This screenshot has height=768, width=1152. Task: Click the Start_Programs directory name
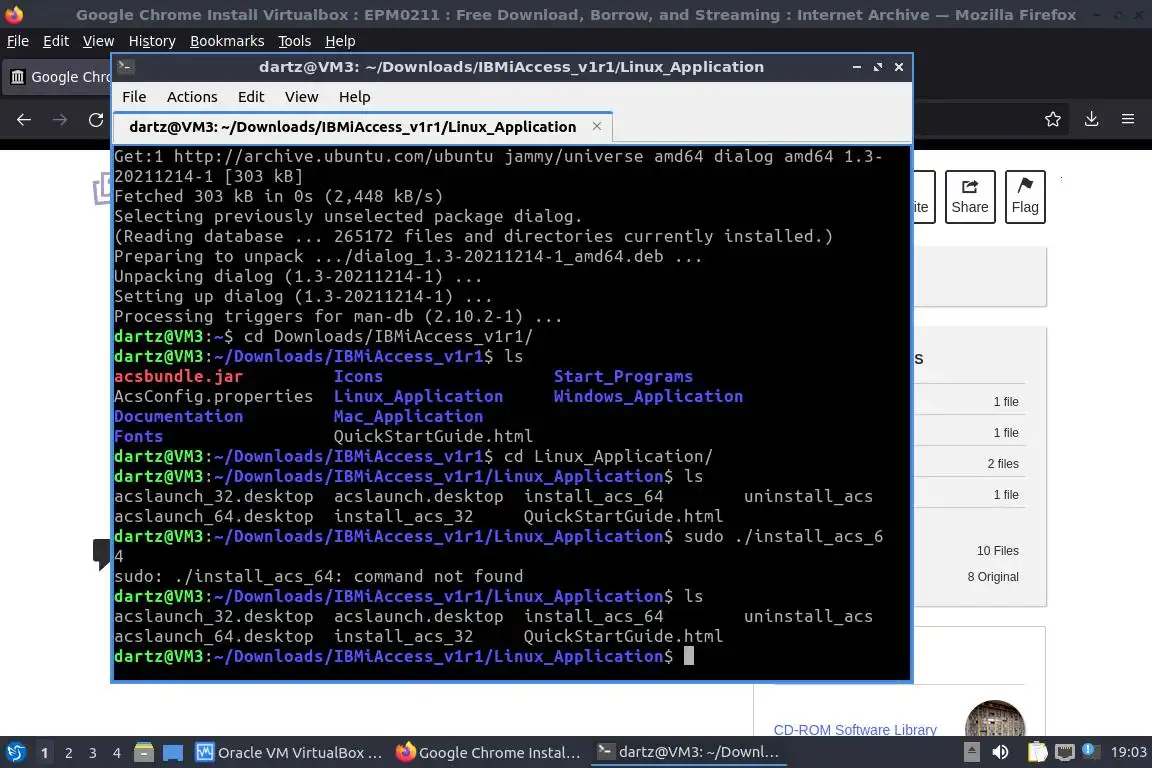coord(623,376)
